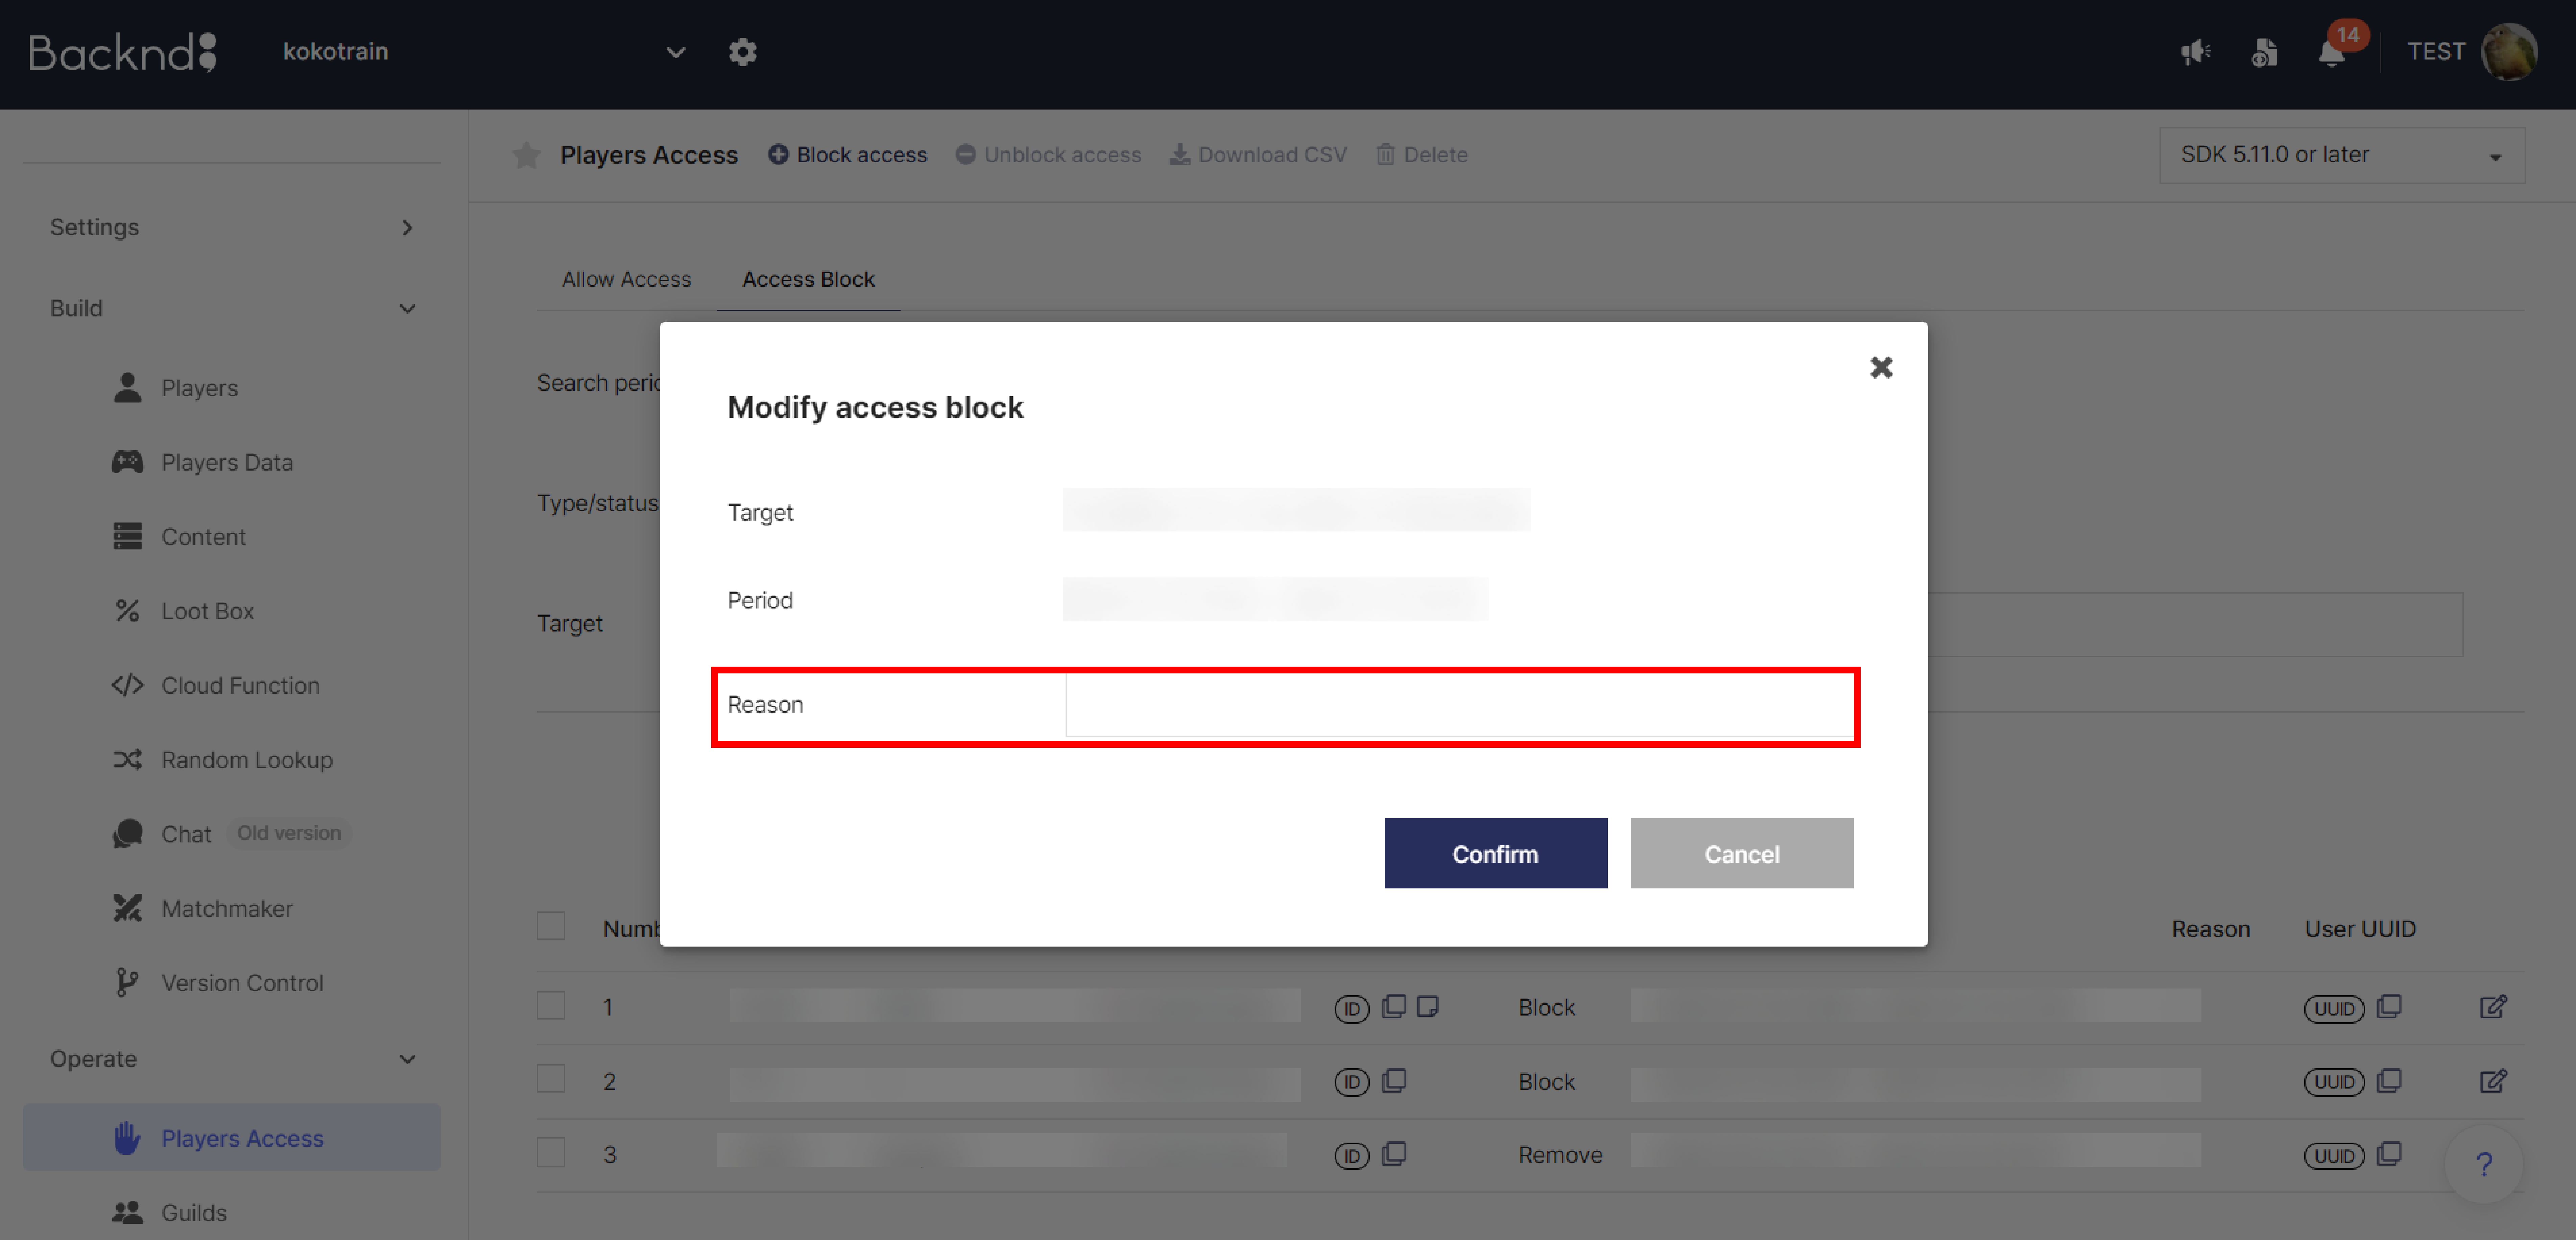
Task: Click UUID badge in row 3
Action: (x=2334, y=1156)
